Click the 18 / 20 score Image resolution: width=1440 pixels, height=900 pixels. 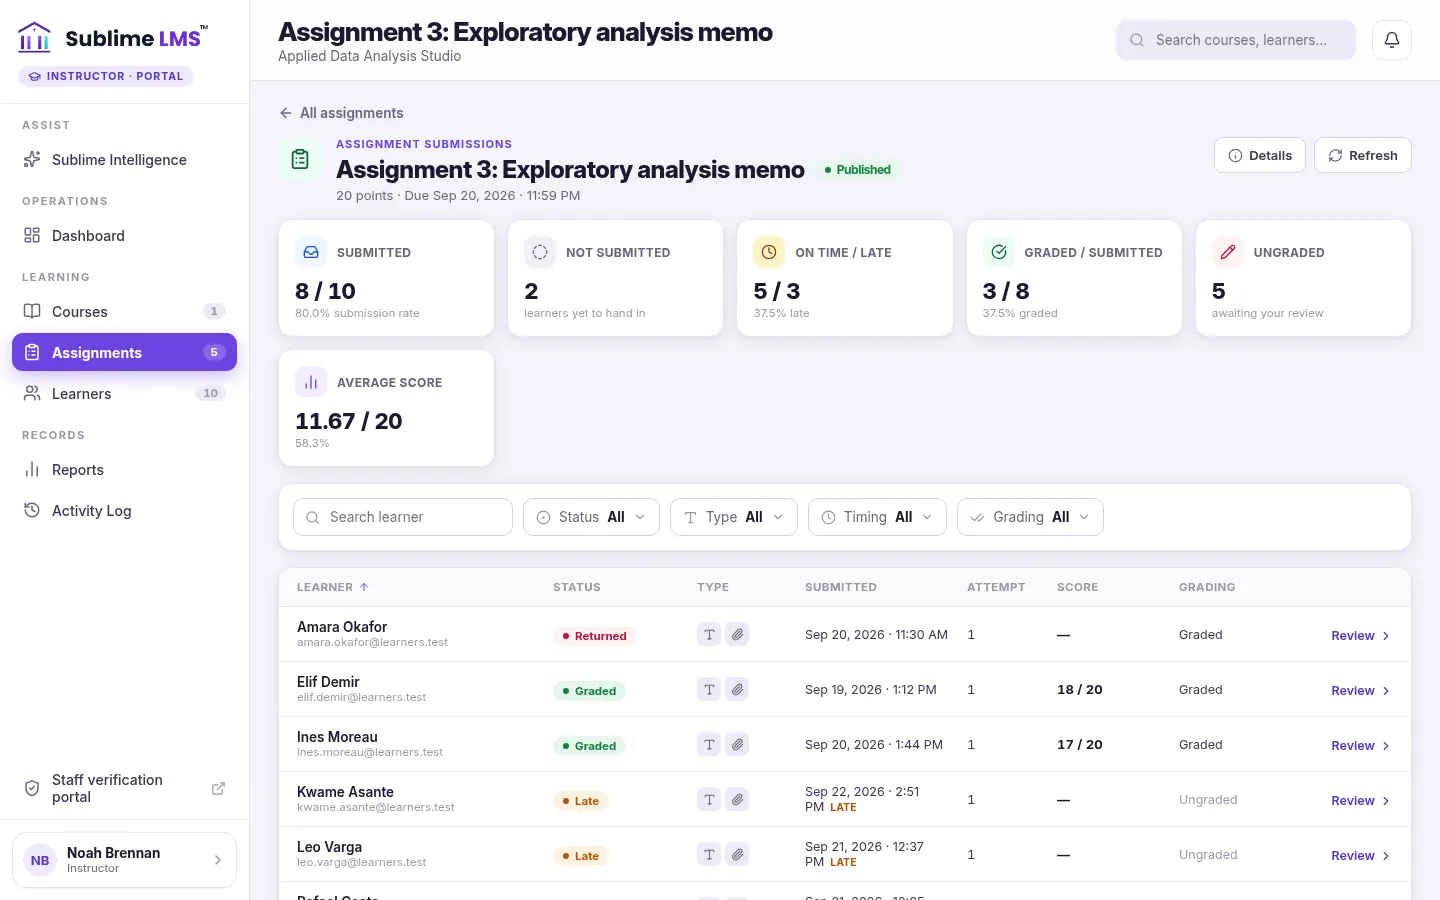(1080, 690)
